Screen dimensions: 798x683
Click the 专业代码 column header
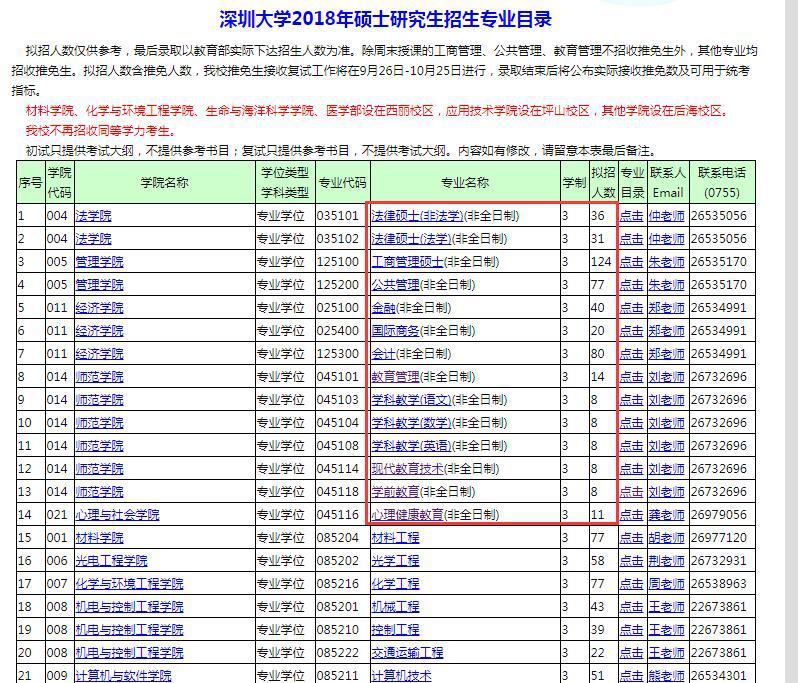(343, 183)
